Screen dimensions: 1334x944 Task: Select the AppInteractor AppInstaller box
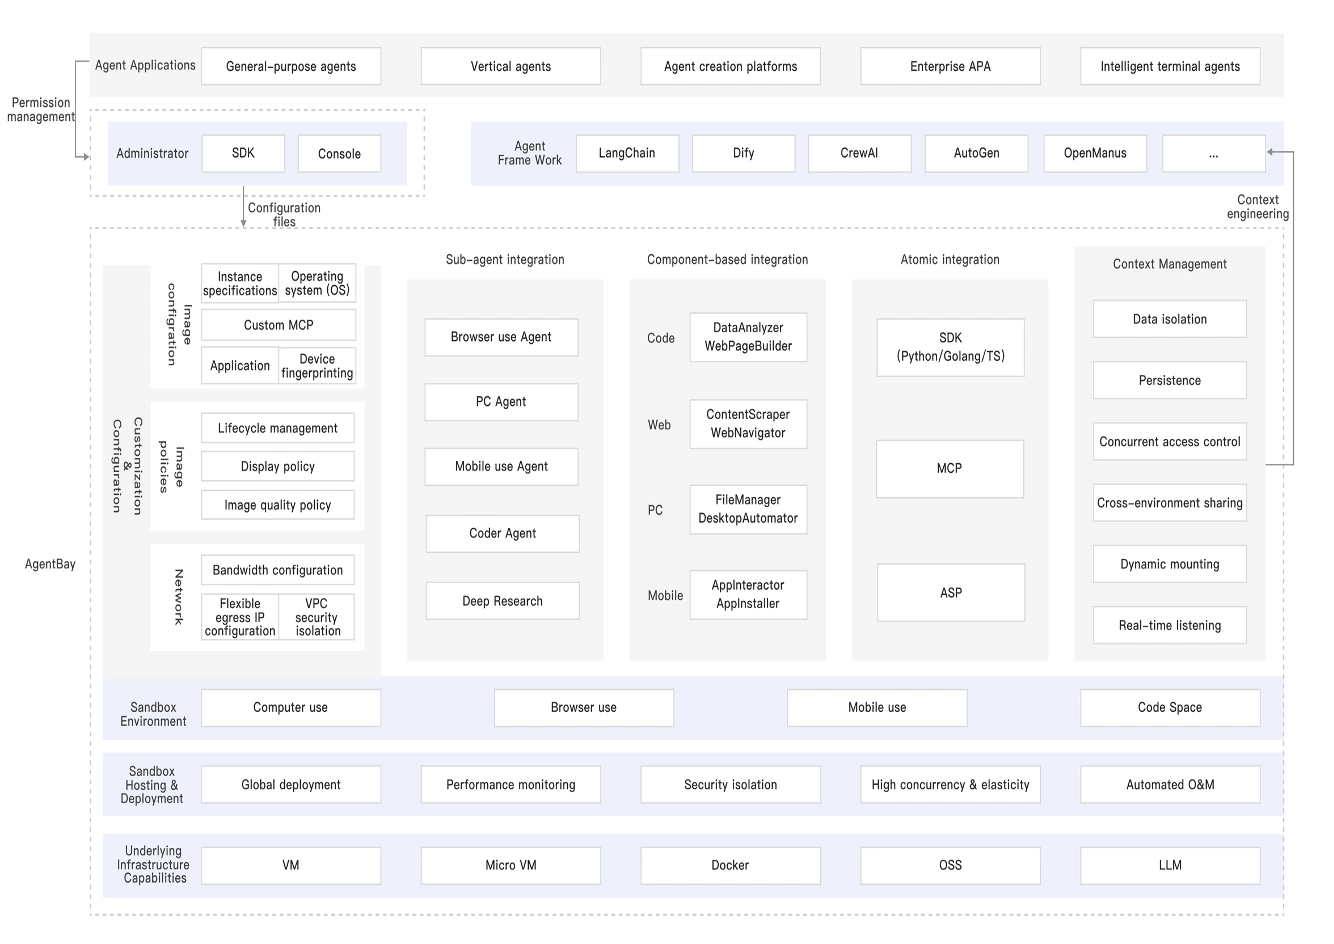point(748,594)
